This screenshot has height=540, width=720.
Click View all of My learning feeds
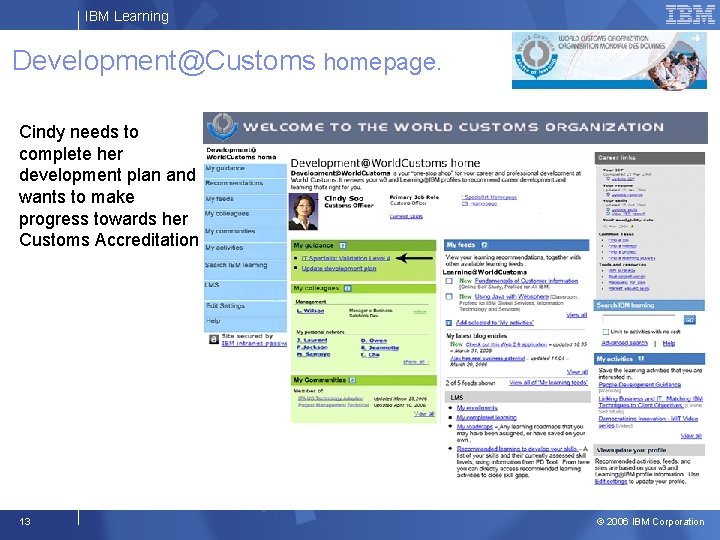(x=548, y=383)
